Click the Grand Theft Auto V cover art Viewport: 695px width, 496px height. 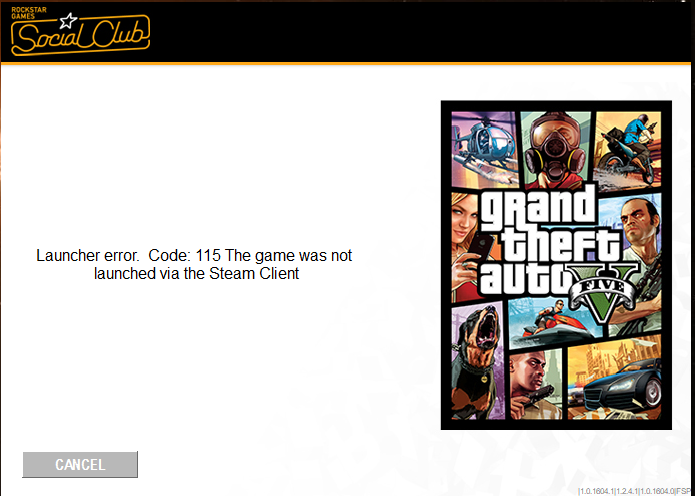click(x=556, y=265)
